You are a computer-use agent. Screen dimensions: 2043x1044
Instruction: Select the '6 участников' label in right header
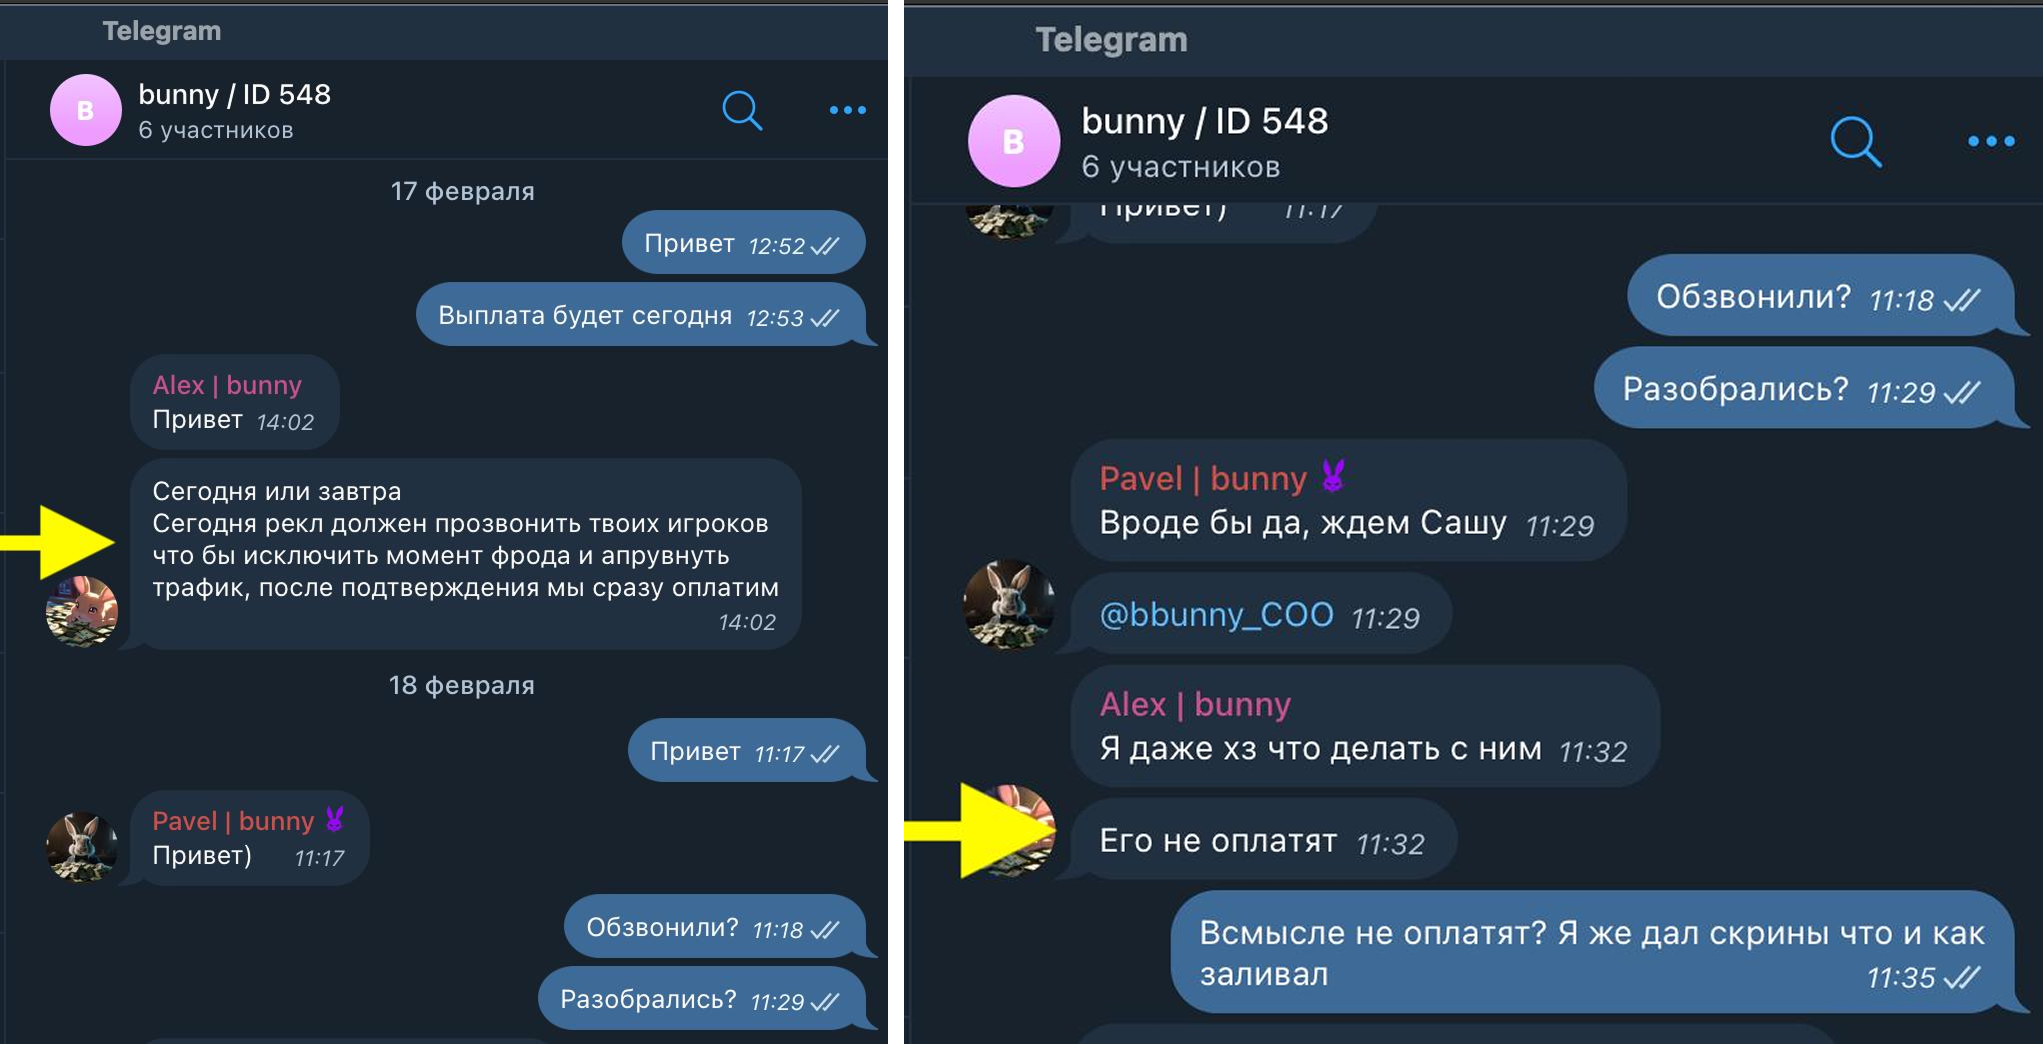coord(1180,166)
